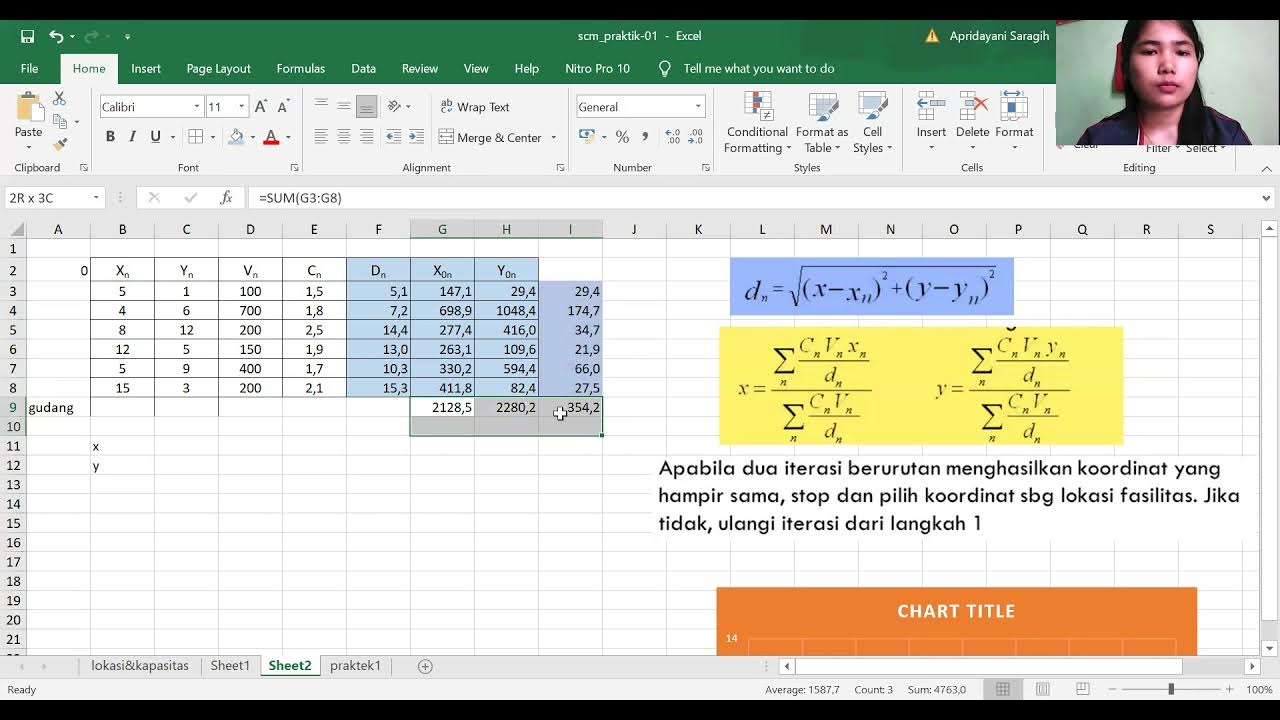Image resolution: width=1280 pixels, height=720 pixels.
Task: Open the font size dropdown
Action: [241, 107]
